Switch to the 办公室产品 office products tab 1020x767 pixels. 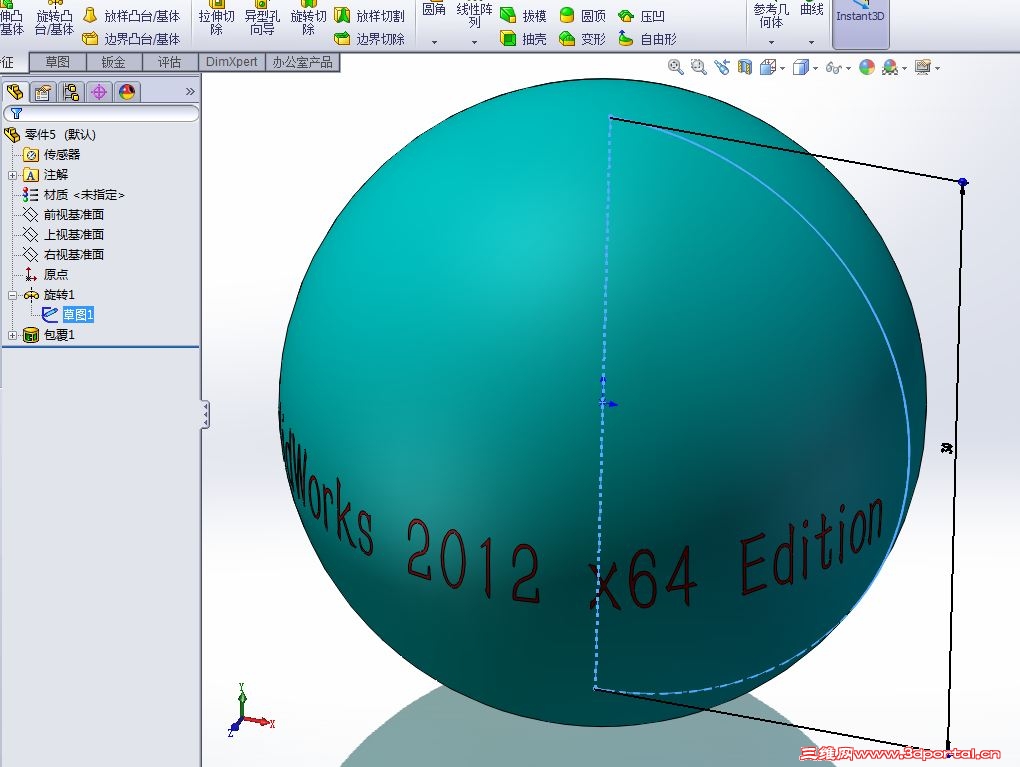point(302,62)
